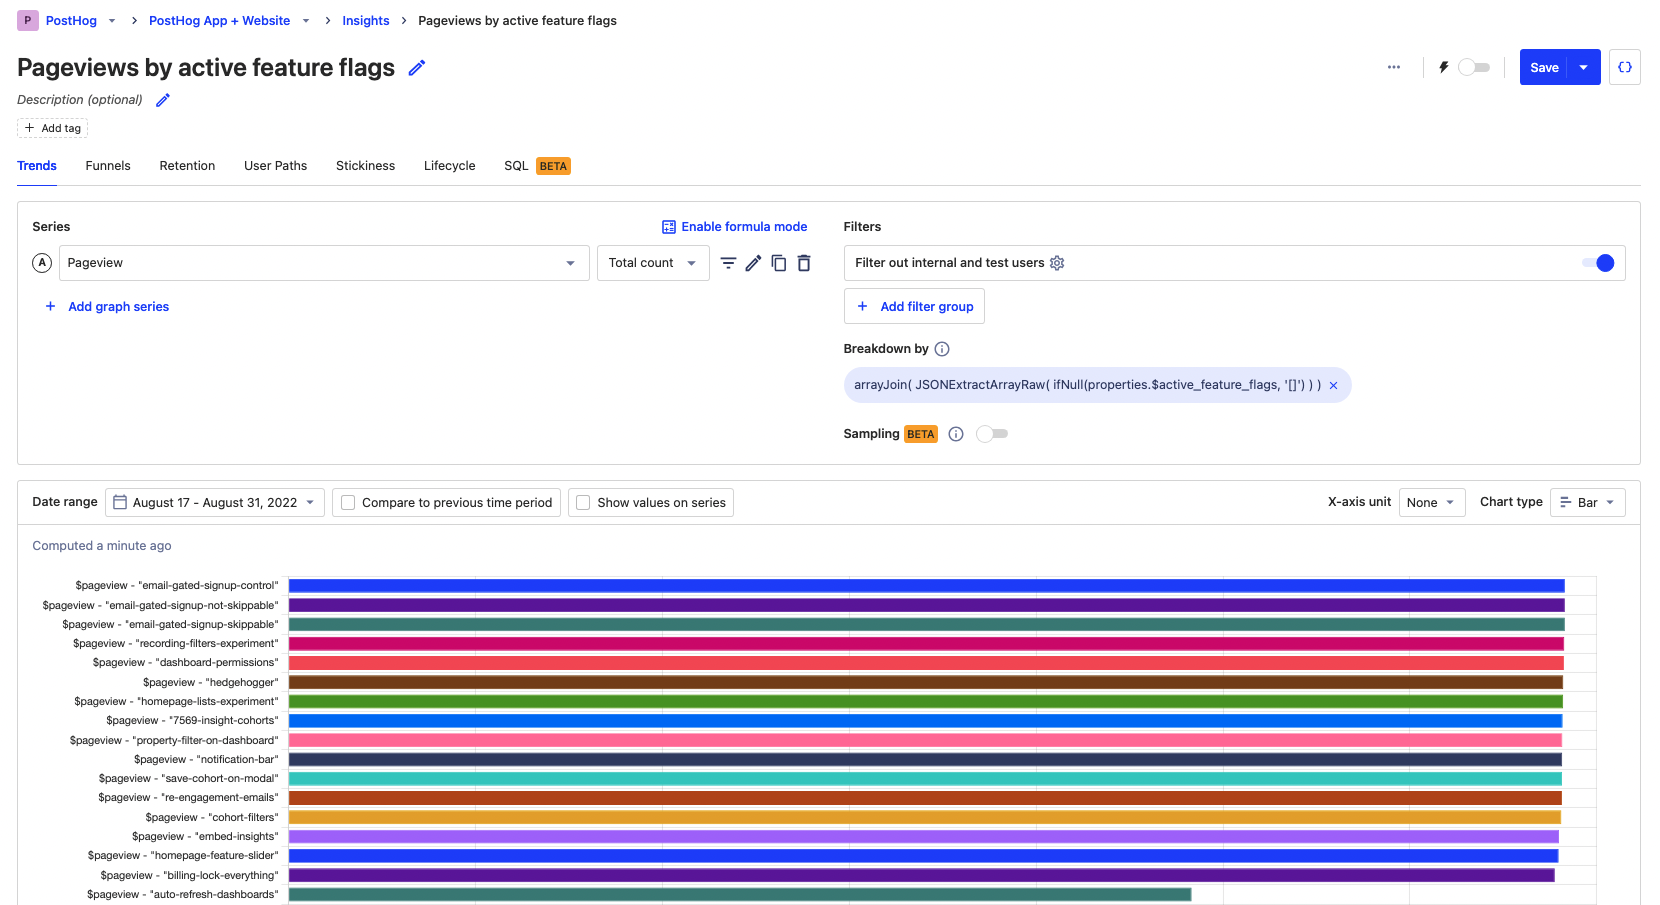The image size is (1660, 905).
Task: Click the rename series pencil icon
Action: [x=753, y=263]
